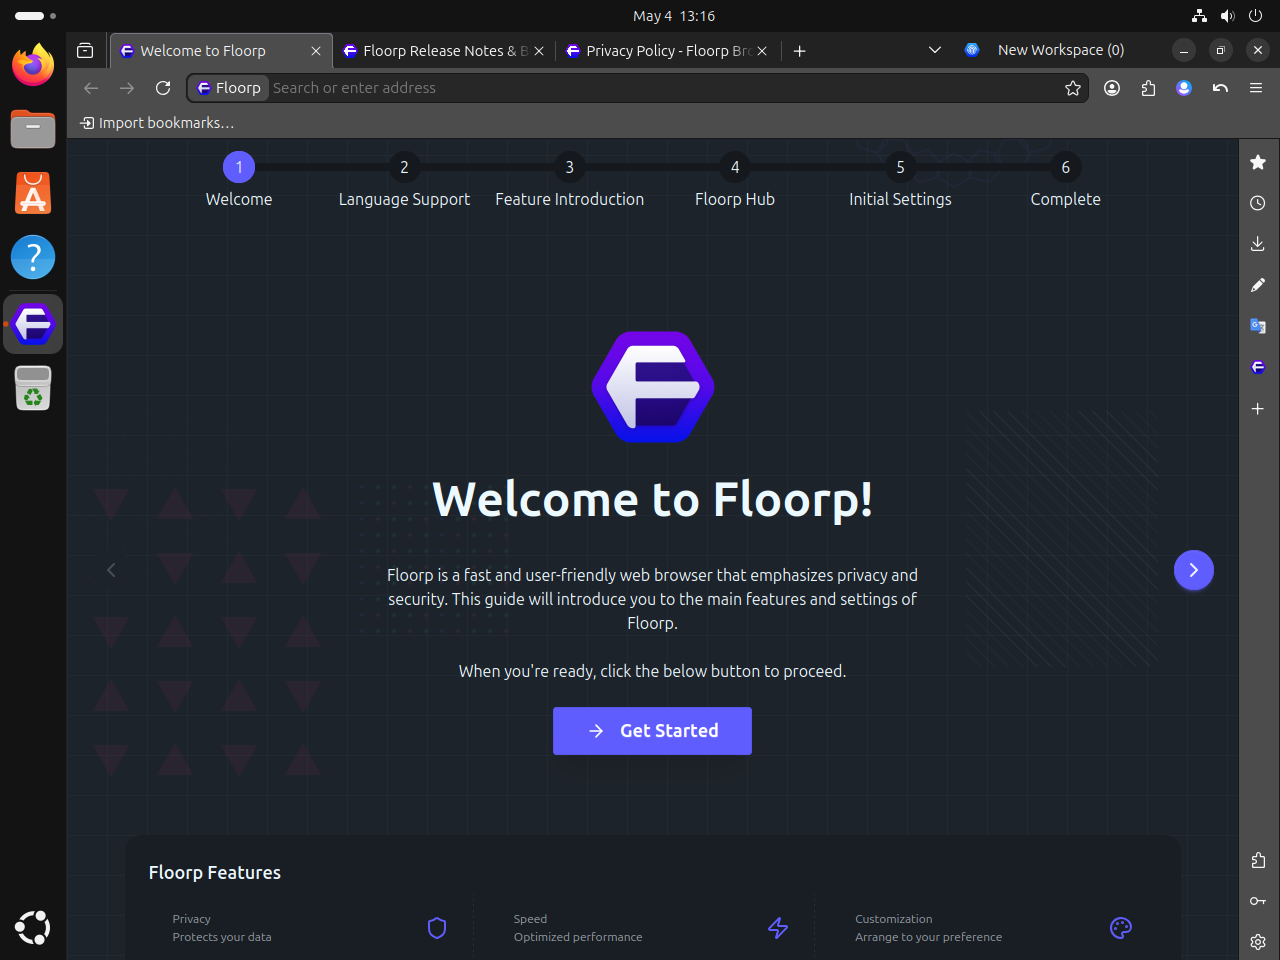Click the Floorp hexagon logo on page
The width and height of the screenshot is (1280, 960).
coord(653,387)
